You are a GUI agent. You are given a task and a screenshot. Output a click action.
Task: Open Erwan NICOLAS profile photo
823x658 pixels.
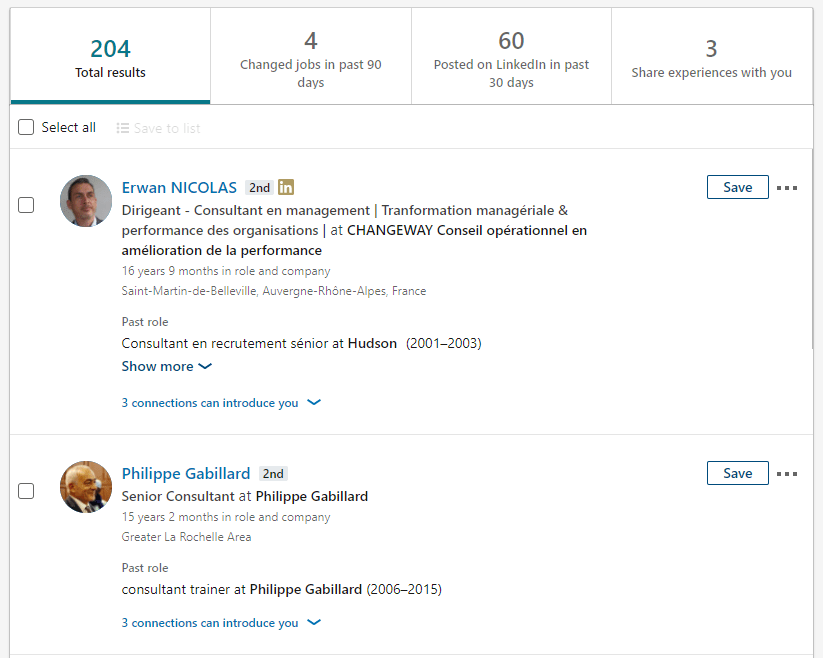point(86,201)
